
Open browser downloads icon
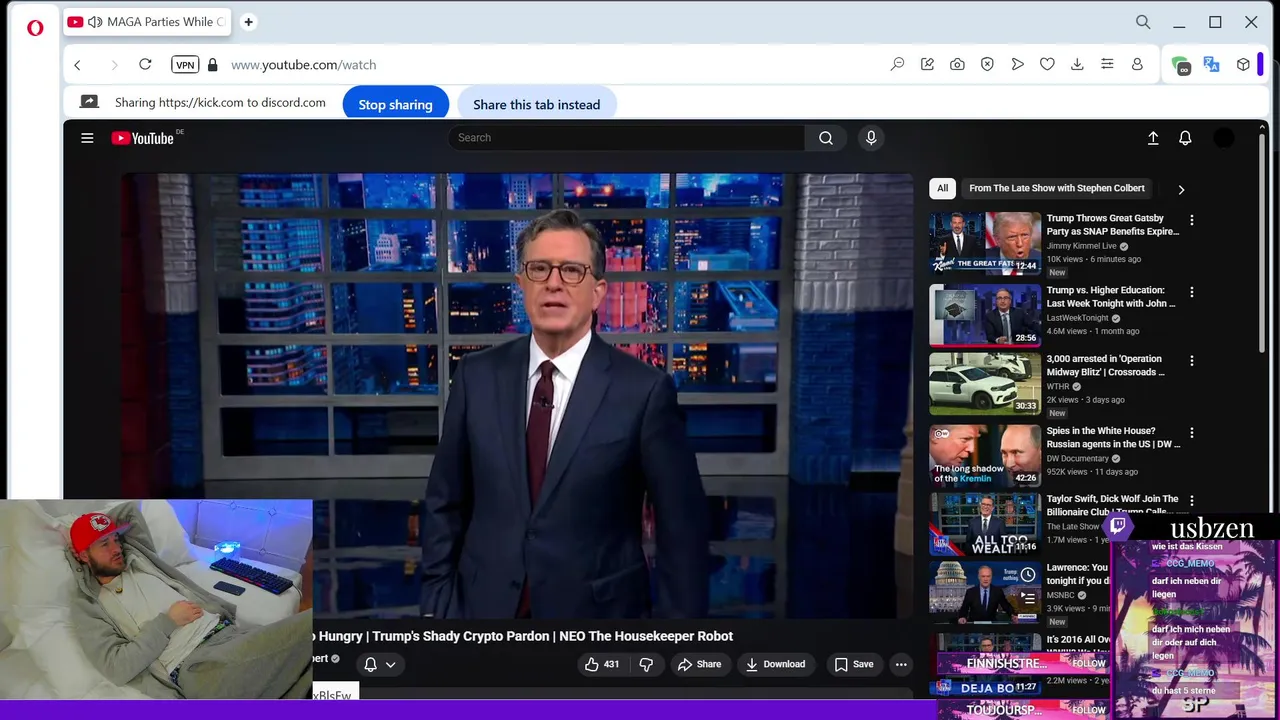1077,64
